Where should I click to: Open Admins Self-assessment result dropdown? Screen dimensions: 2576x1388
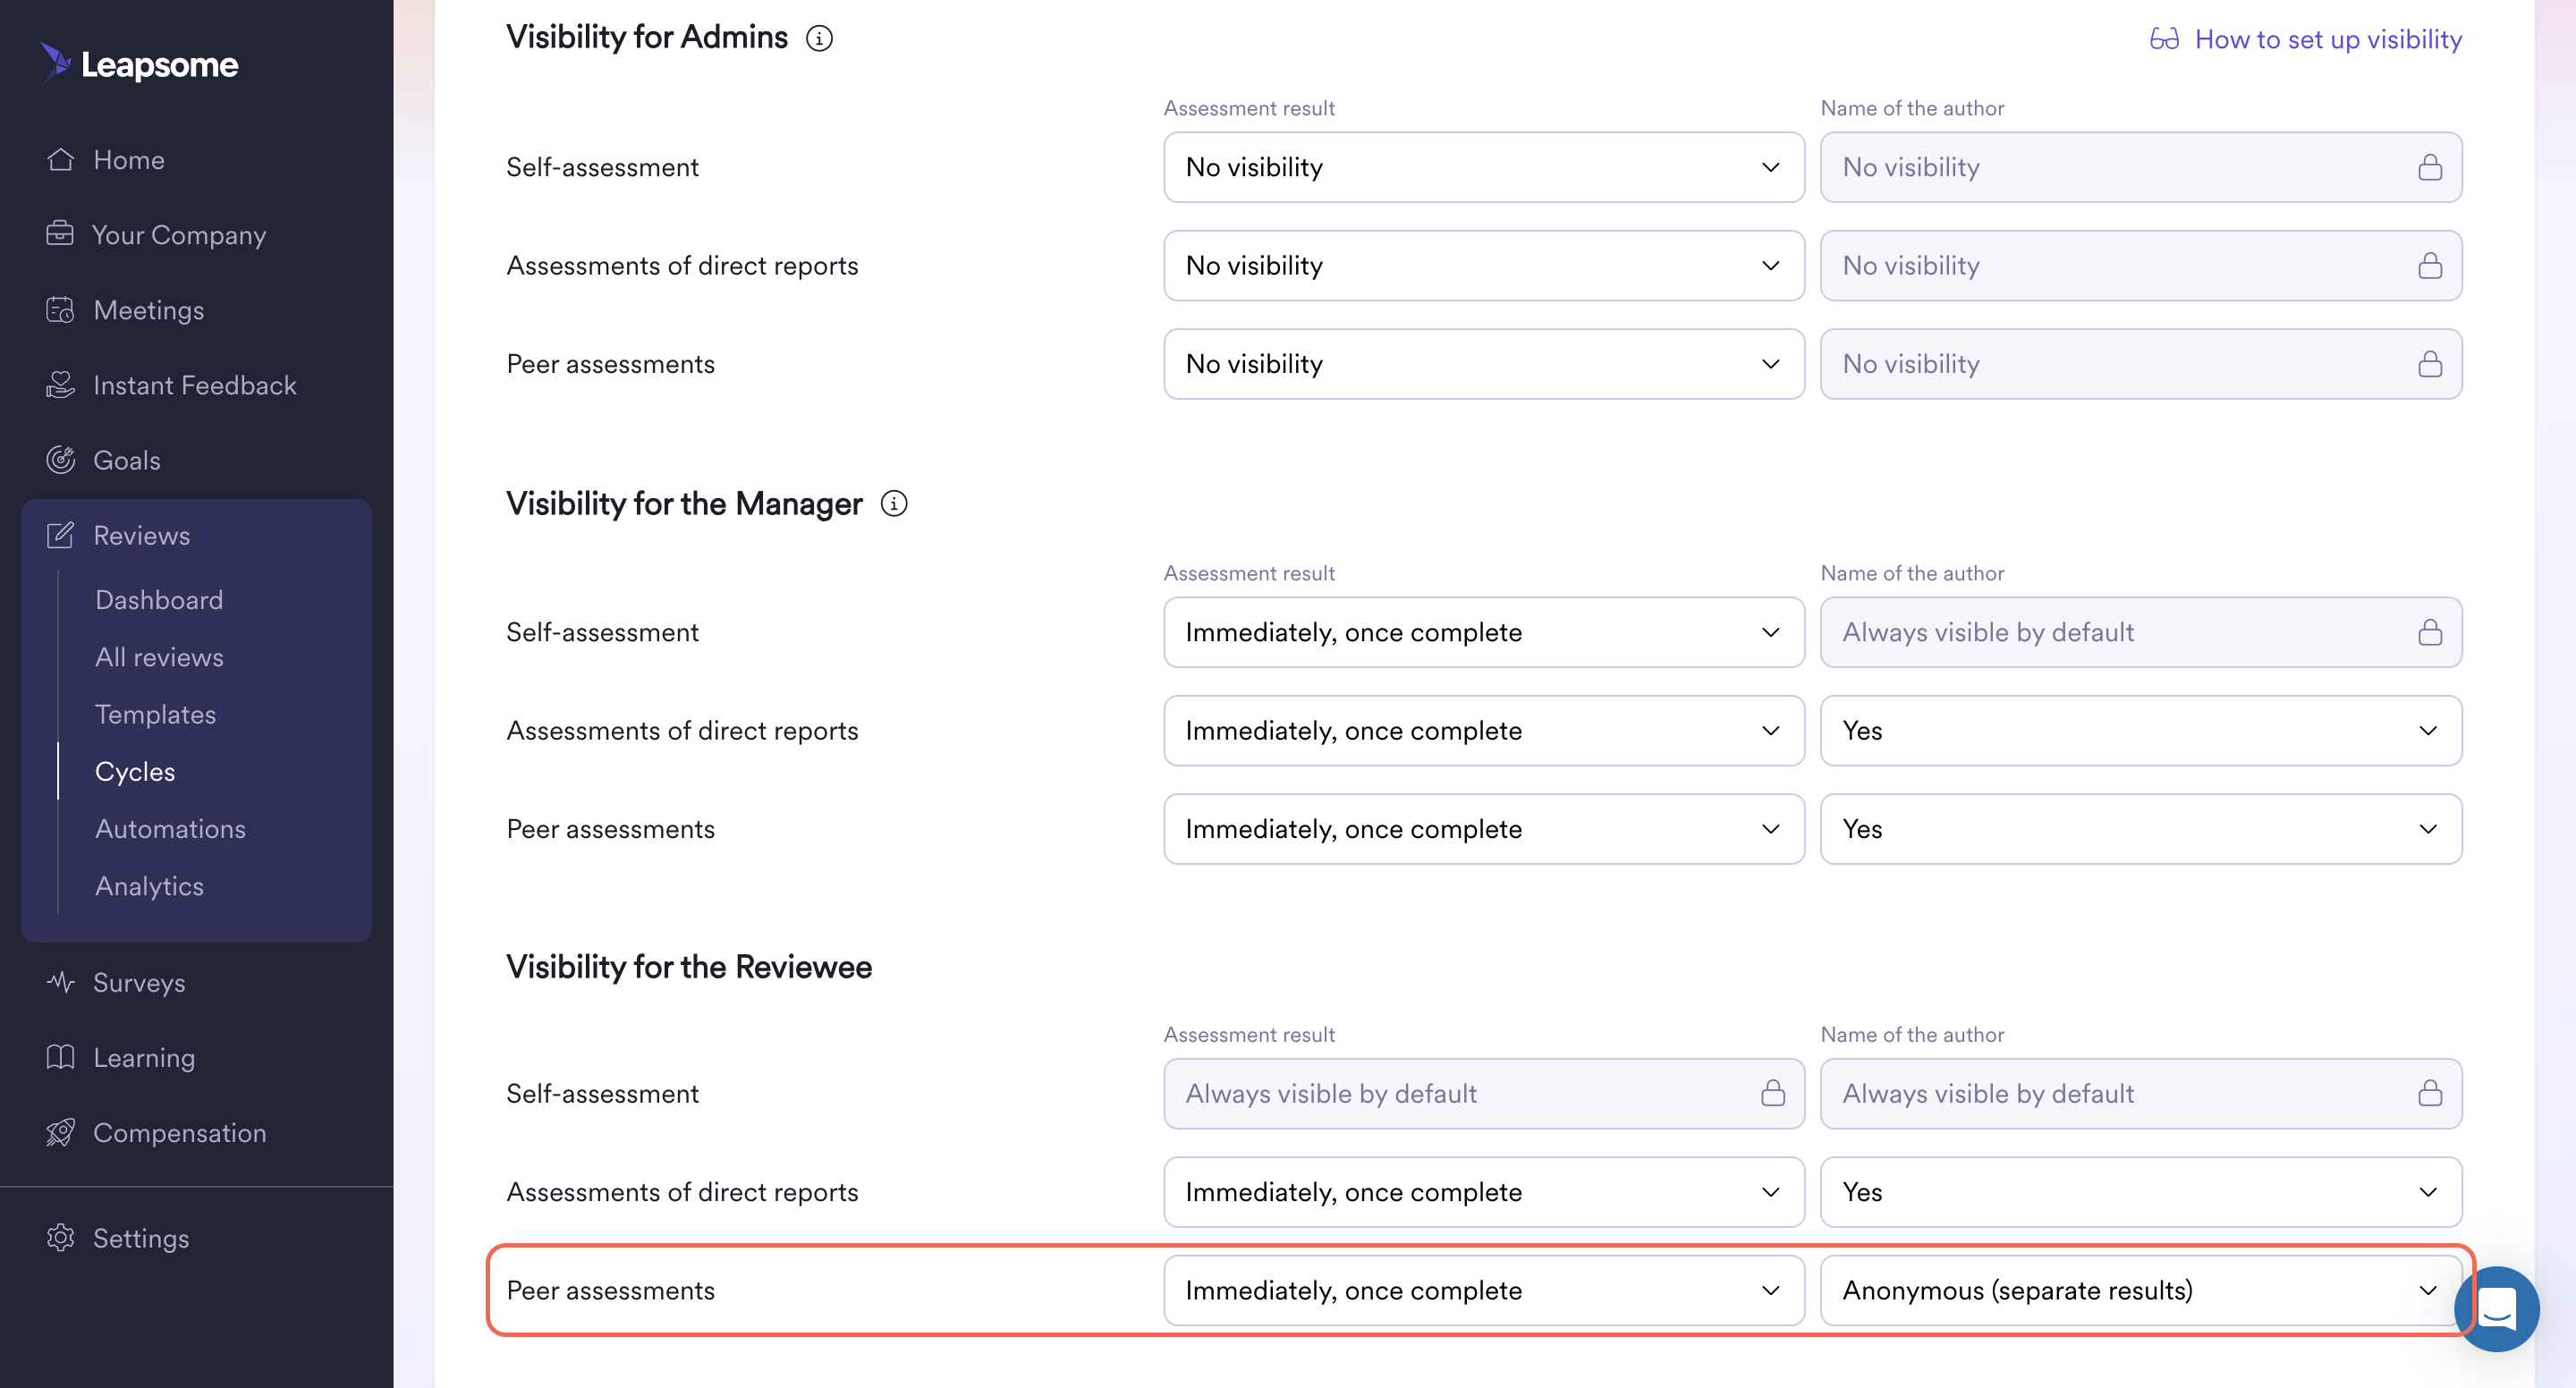[x=1484, y=167]
